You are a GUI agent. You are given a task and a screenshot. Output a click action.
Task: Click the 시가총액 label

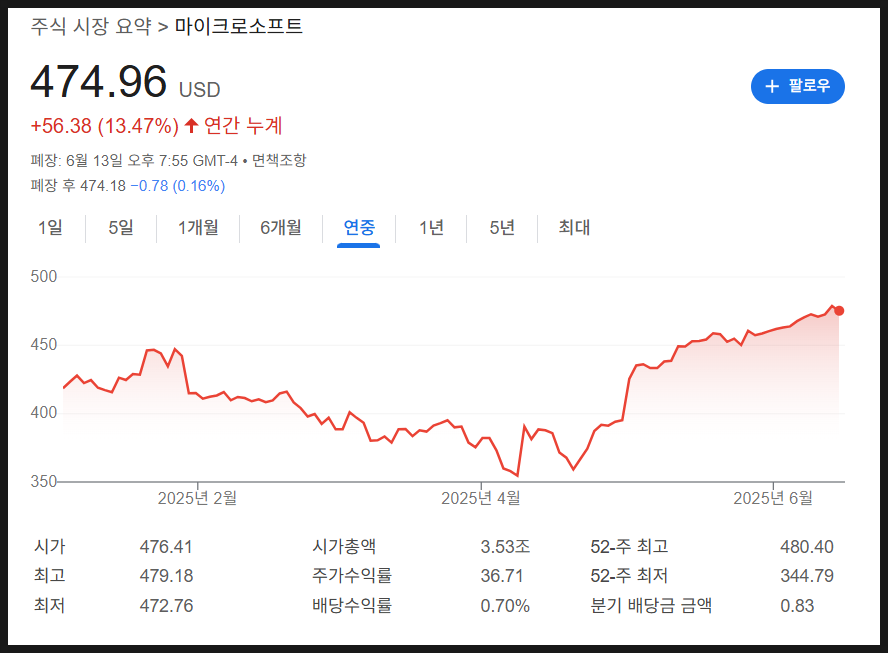344,547
